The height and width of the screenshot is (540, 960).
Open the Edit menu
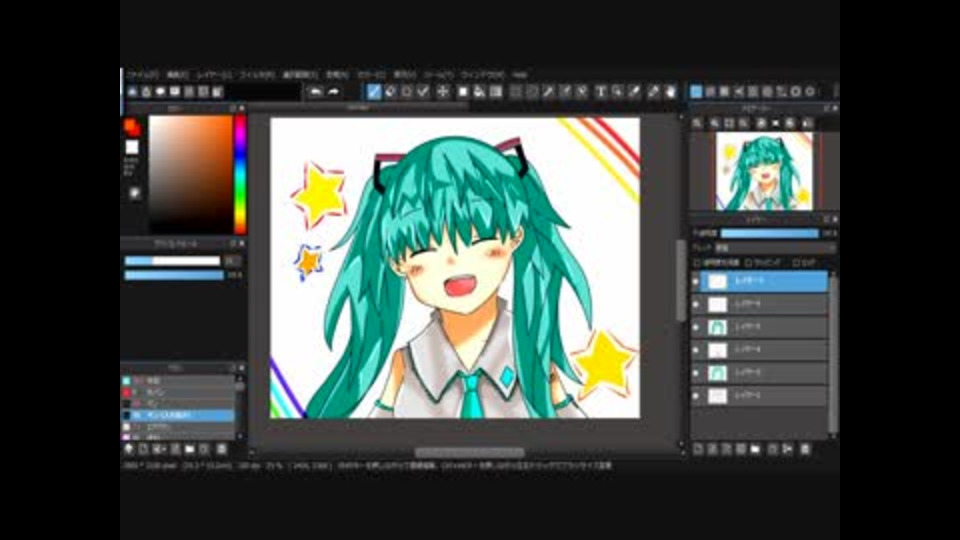pyautogui.click(x=178, y=75)
